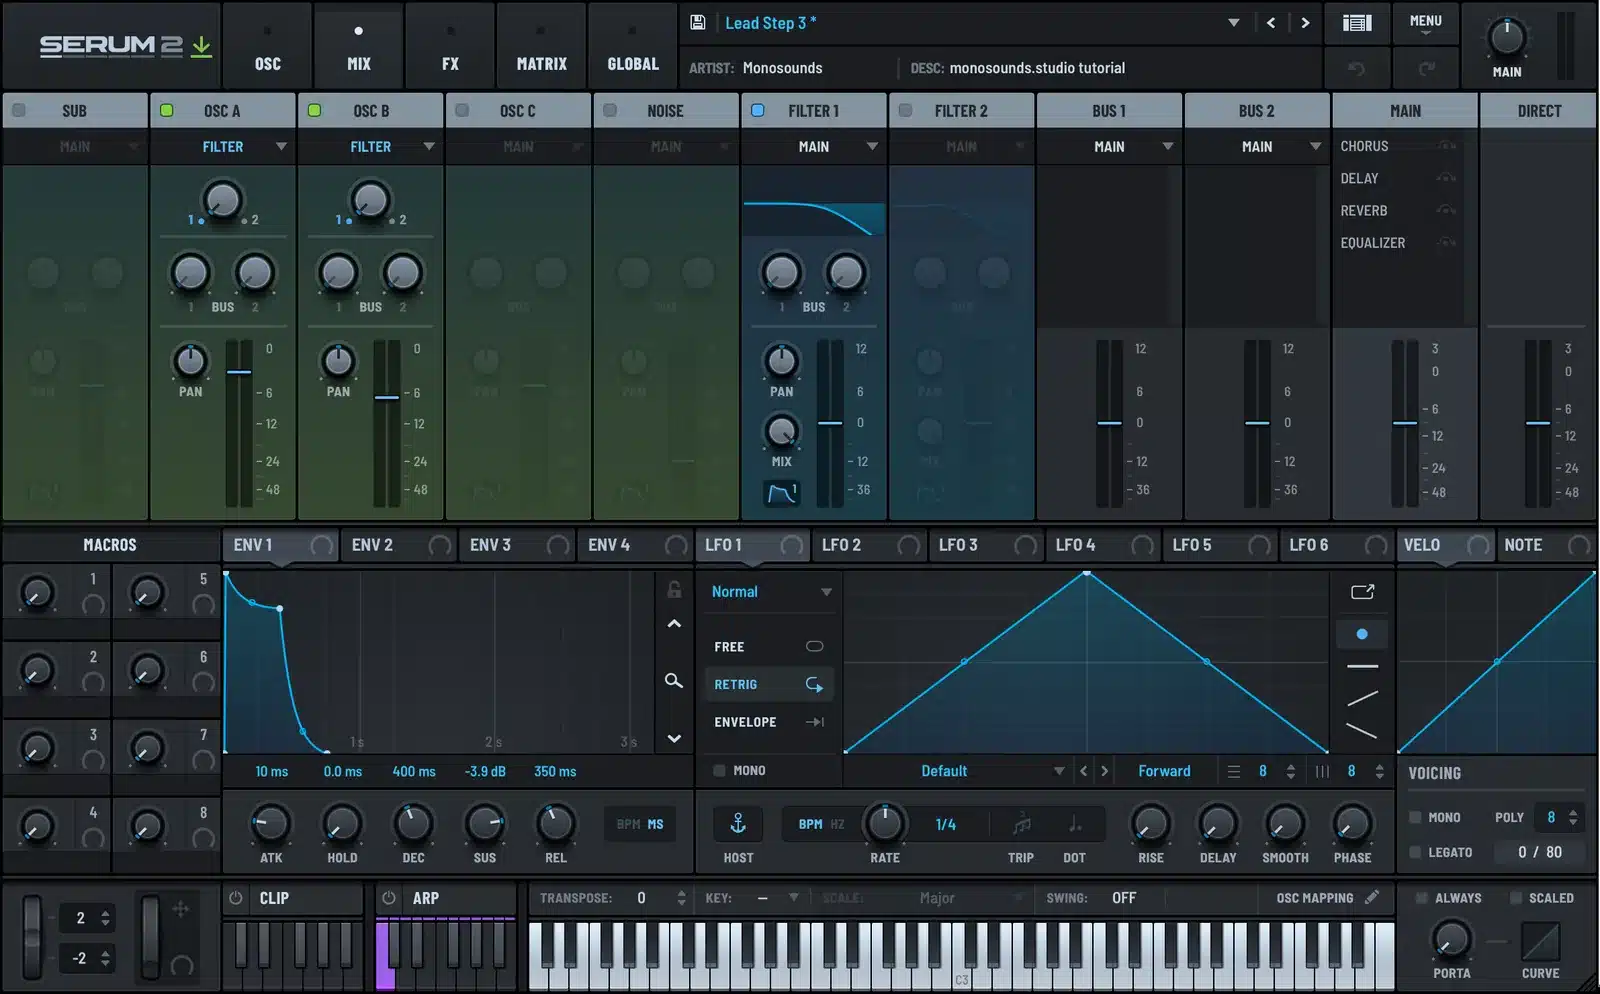Open the LFO Normal mode dropdown

pos(770,592)
